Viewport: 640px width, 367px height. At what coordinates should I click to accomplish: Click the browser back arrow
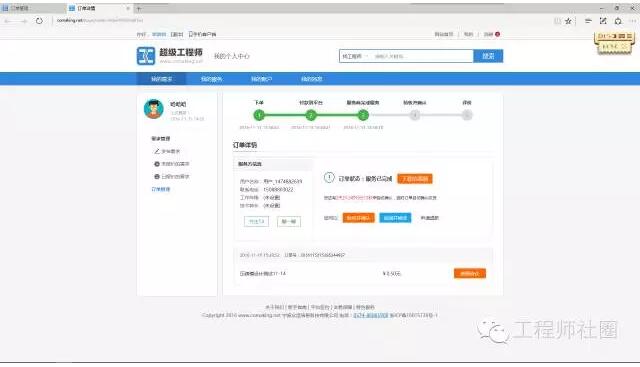[x=8, y=21]
